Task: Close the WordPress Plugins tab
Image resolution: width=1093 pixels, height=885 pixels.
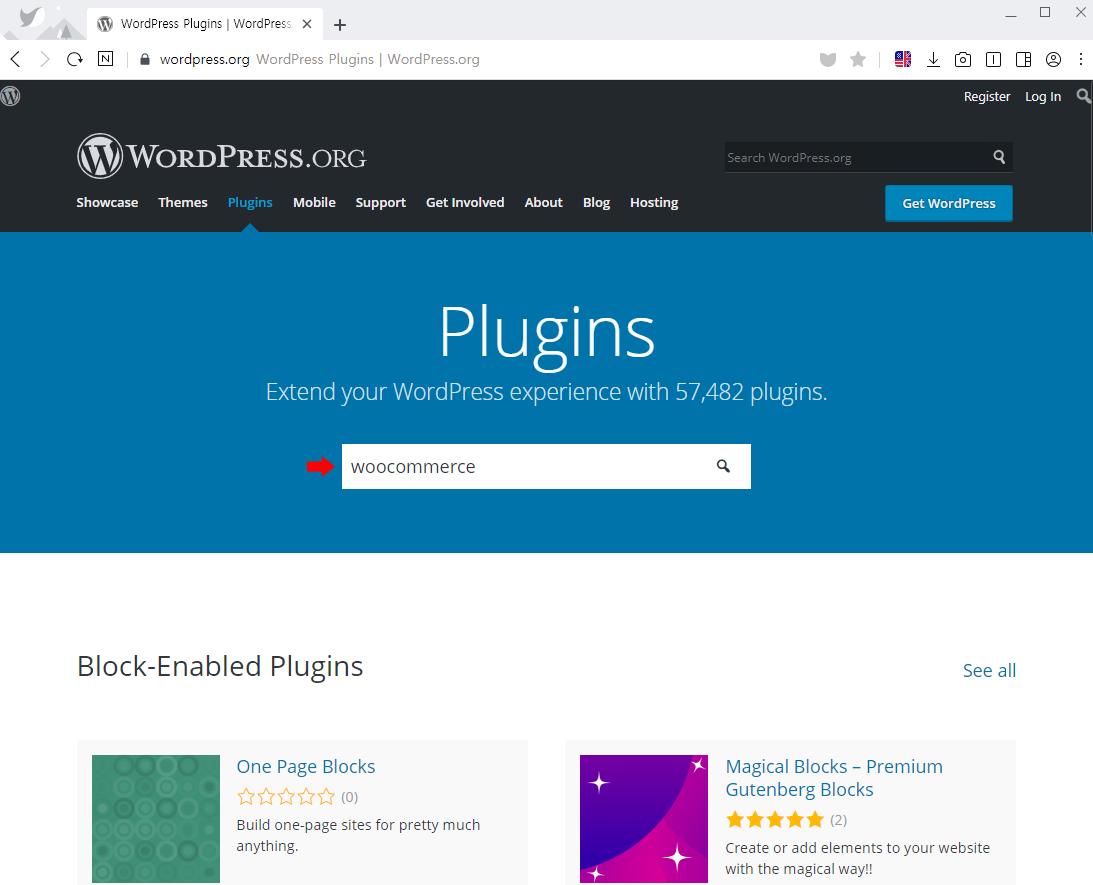Action: (307, 24)
